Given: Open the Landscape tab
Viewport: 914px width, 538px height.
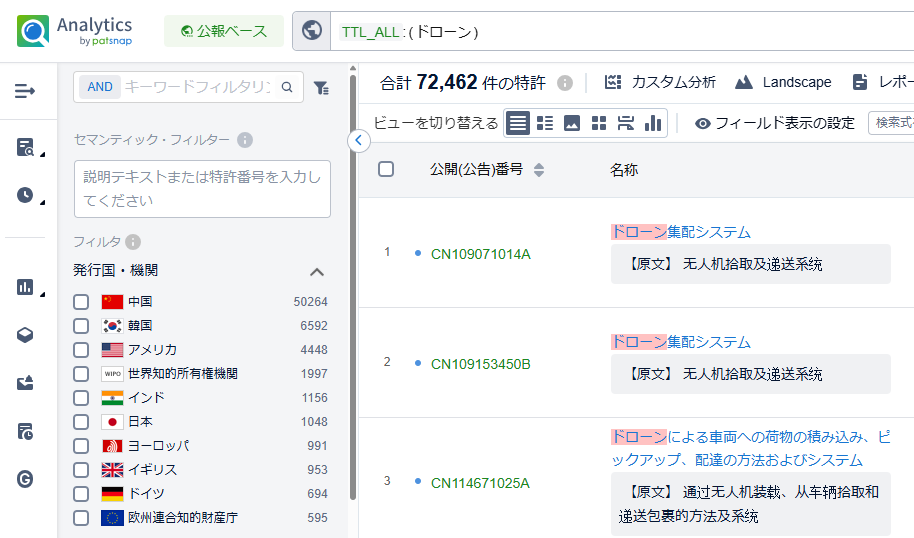Looking at the screenshot, I should (x=783, y=82).
